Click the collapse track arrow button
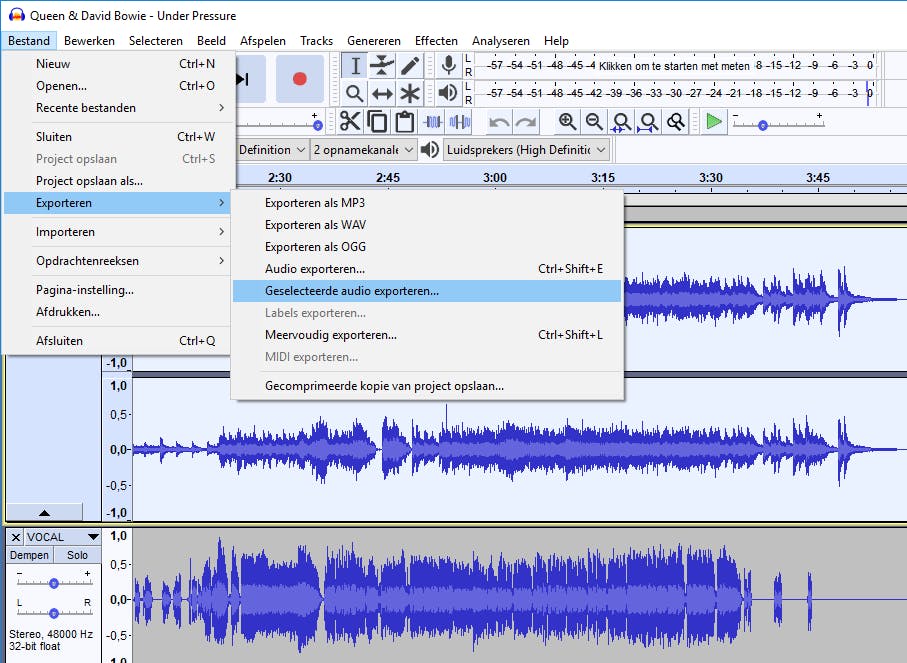This screenshot has height=663, width=907. pos(45,512)
